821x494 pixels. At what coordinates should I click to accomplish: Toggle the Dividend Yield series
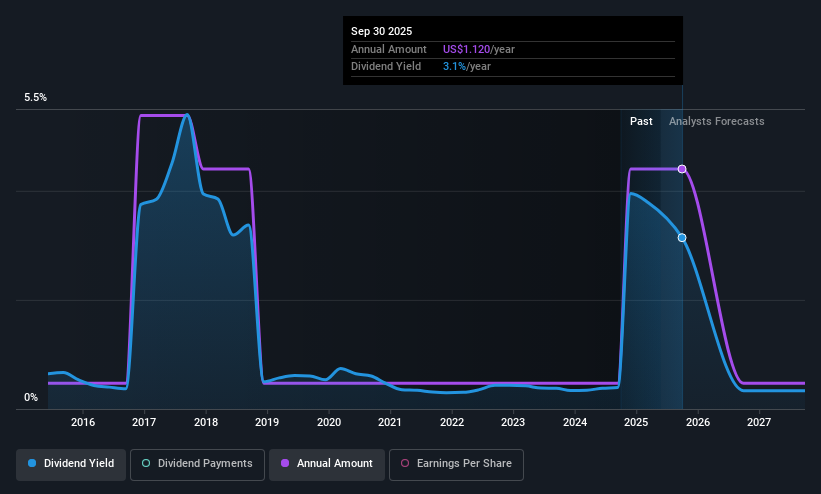[x=71, y=464]
